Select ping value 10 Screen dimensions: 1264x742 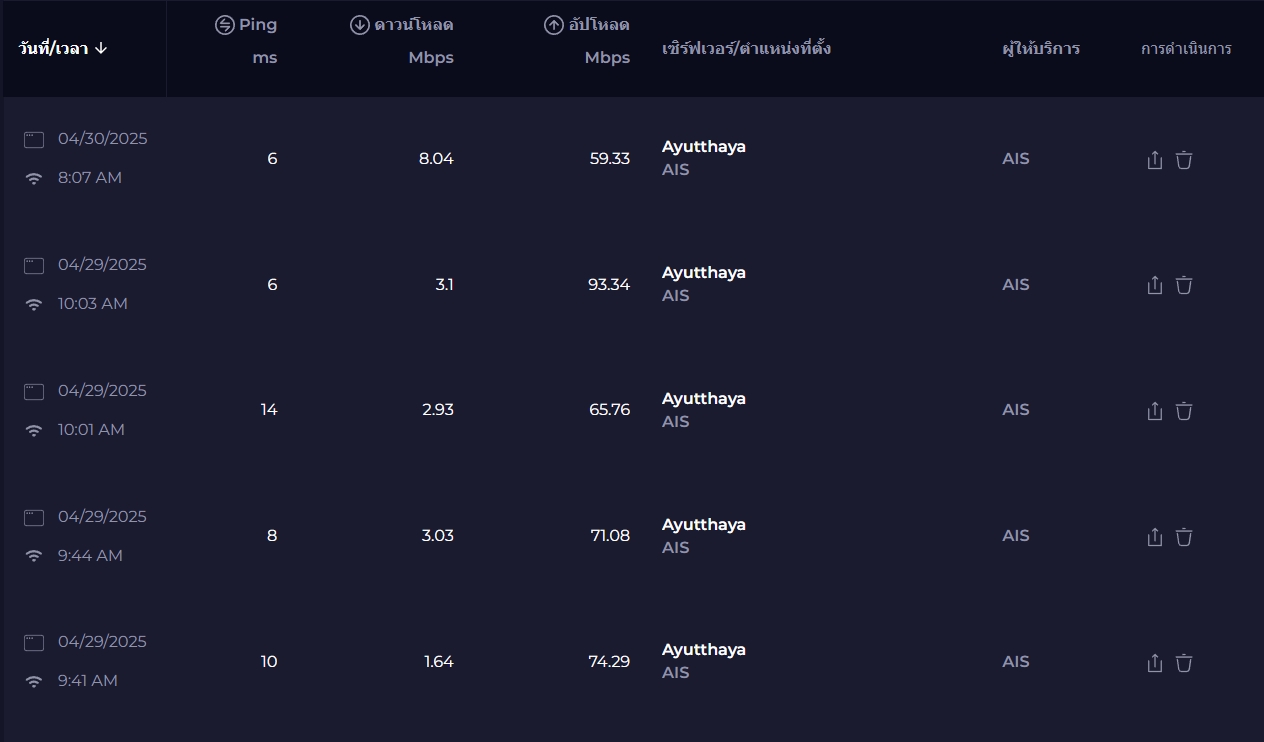click(x=269, y=662)
